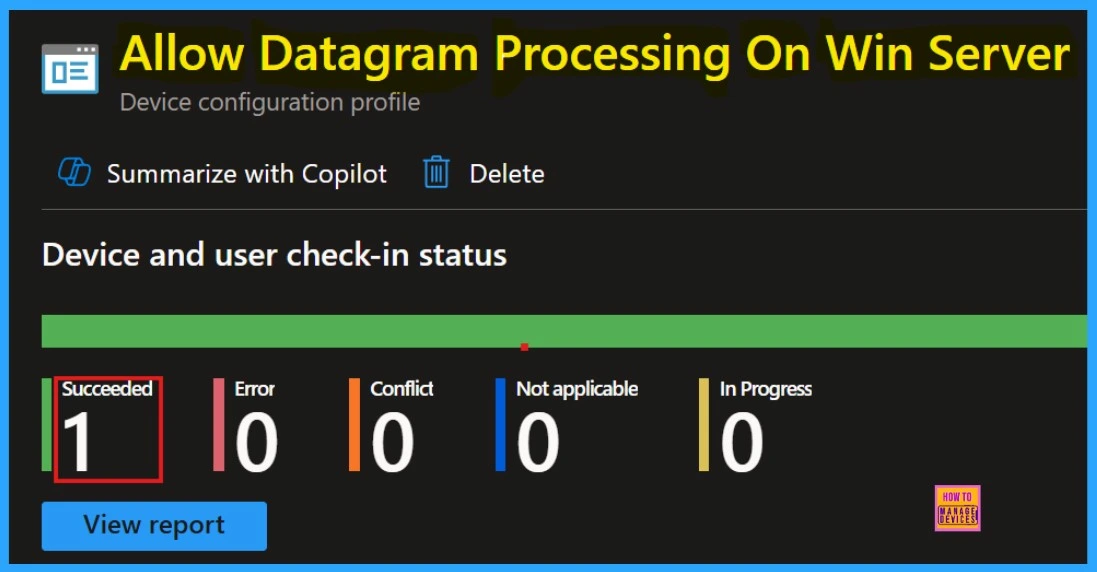
Task: Click the green check-in status bar
Action: pyautogui.click(x=564, y=331)
